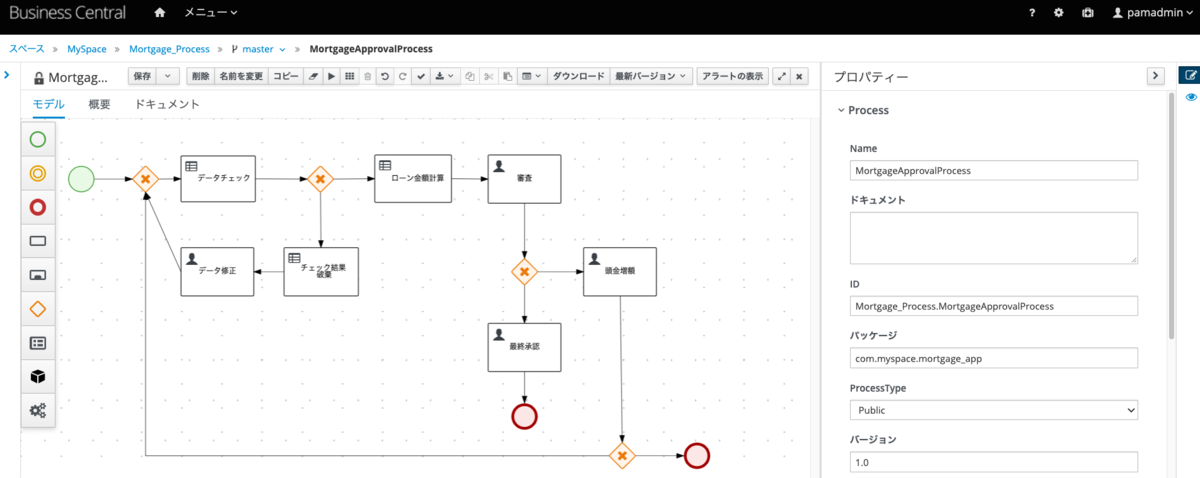
Task: Click the 名前を変更 rename button
Action: tap(241, 76)
